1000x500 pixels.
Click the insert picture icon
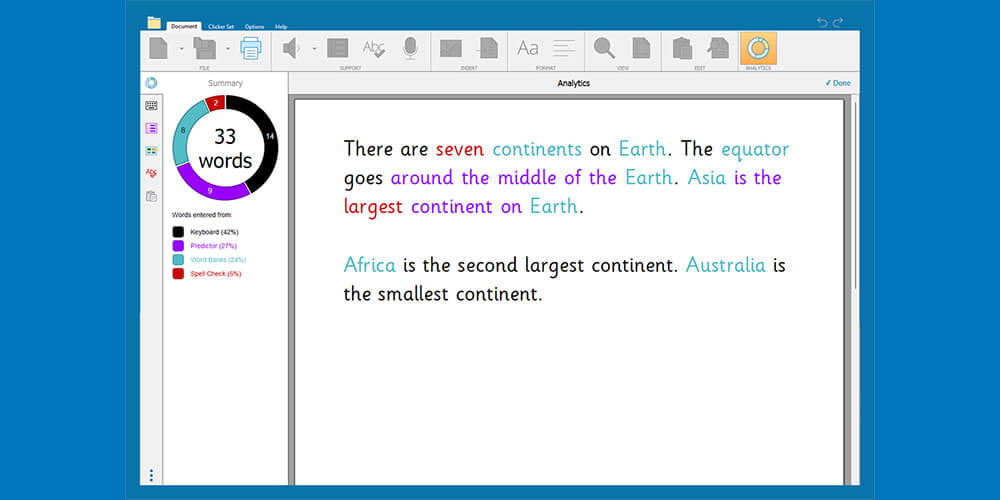(451, 48)
